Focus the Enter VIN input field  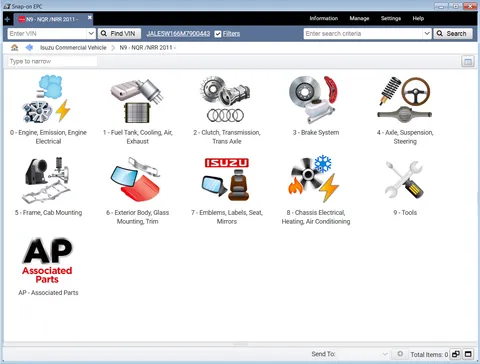pos(47,34)
